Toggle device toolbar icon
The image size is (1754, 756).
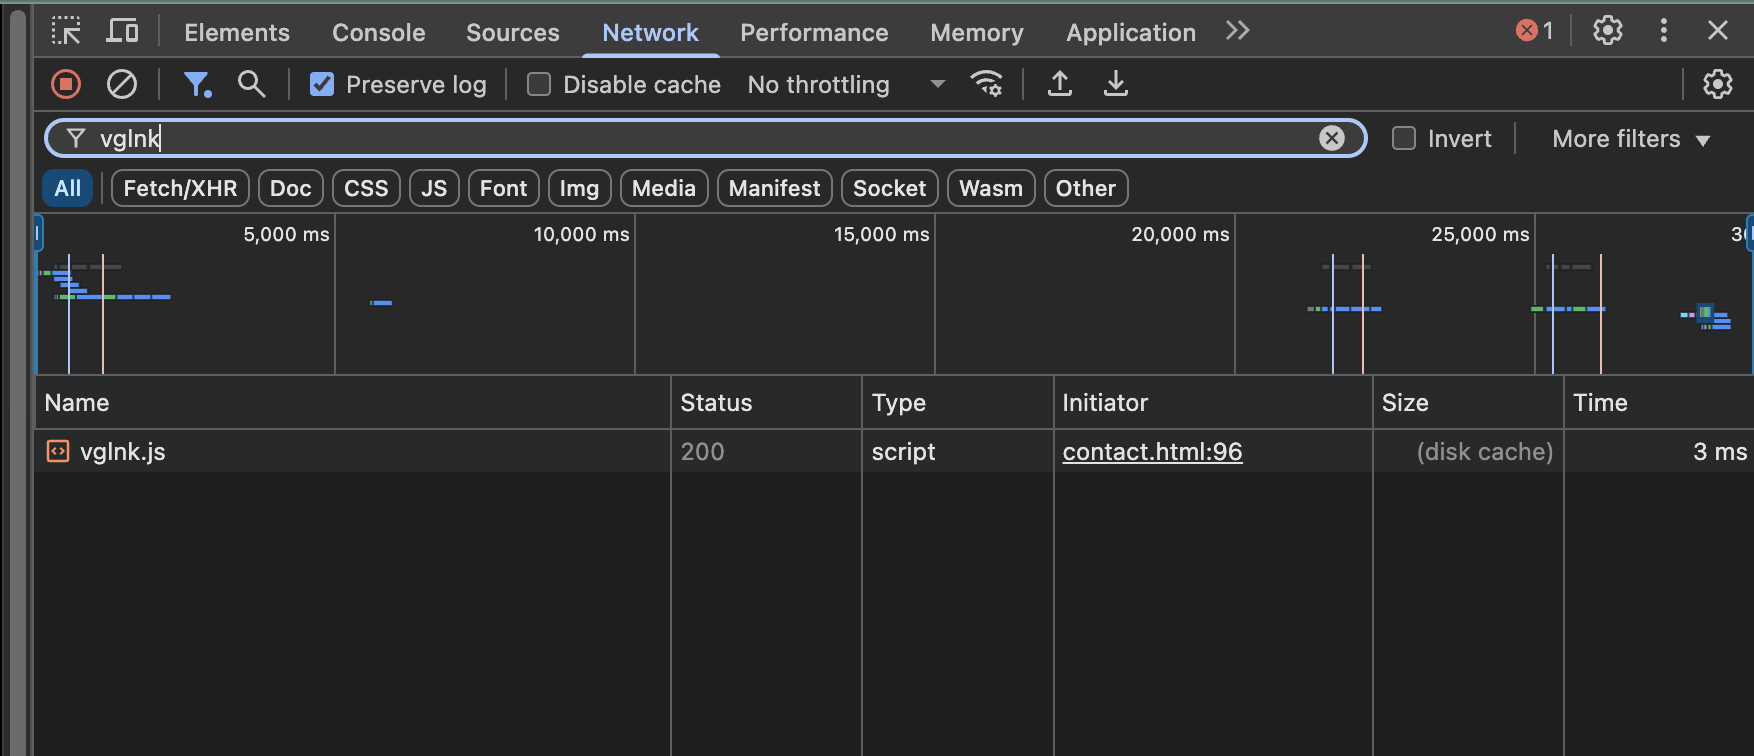coord(122,32)
